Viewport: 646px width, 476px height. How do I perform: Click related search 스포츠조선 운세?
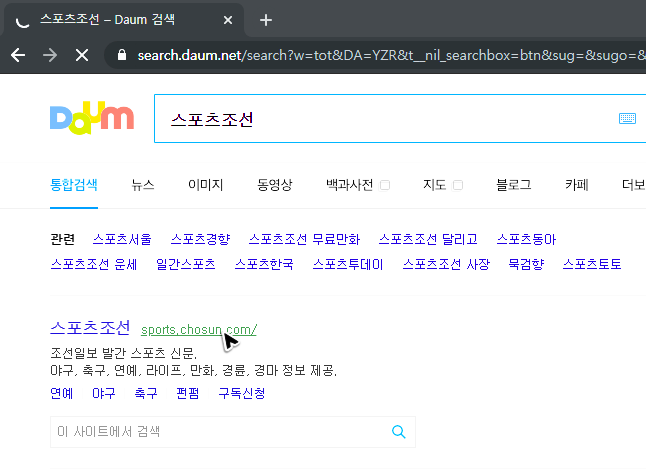click(x=94, y=264)
